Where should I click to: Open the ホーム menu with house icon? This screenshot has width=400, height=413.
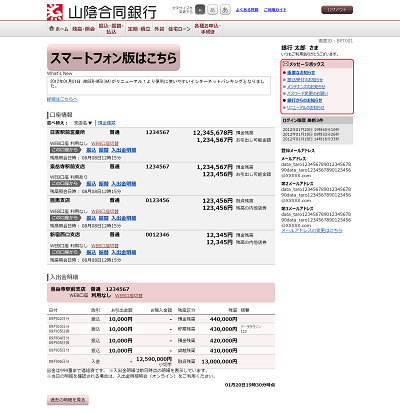58,29
